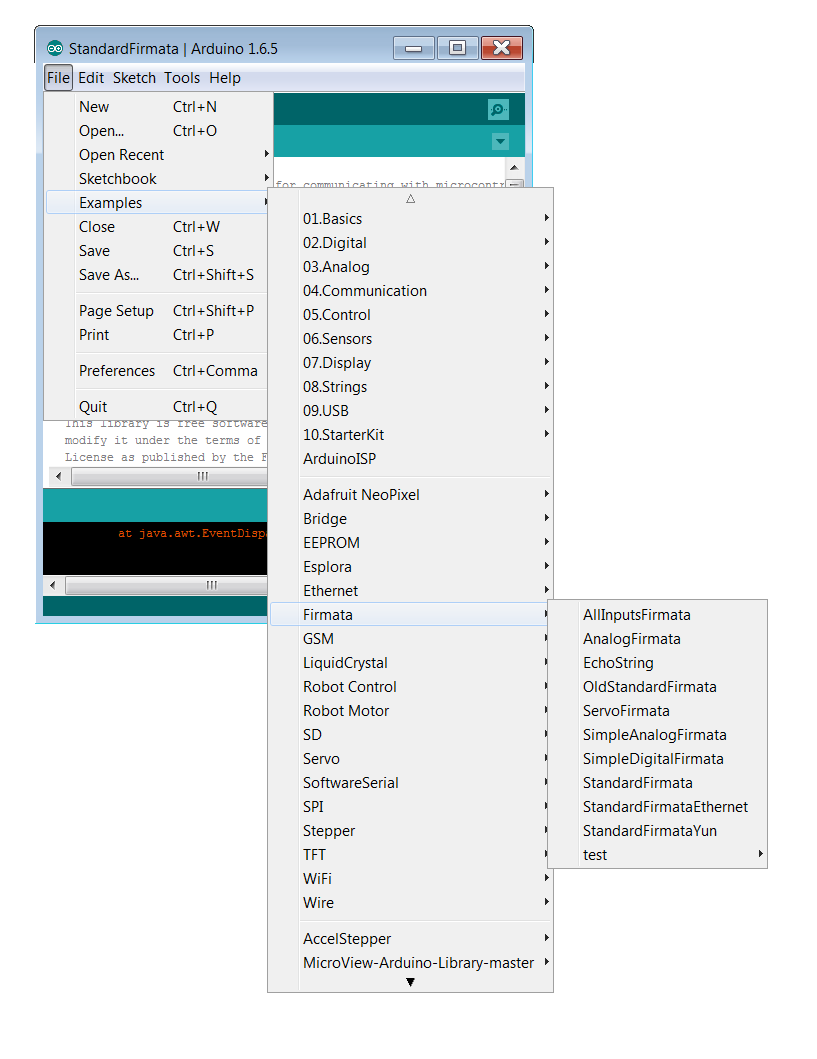Click the Arduino logo in the title bar
817x1059 pixels.
pos(54,47)
